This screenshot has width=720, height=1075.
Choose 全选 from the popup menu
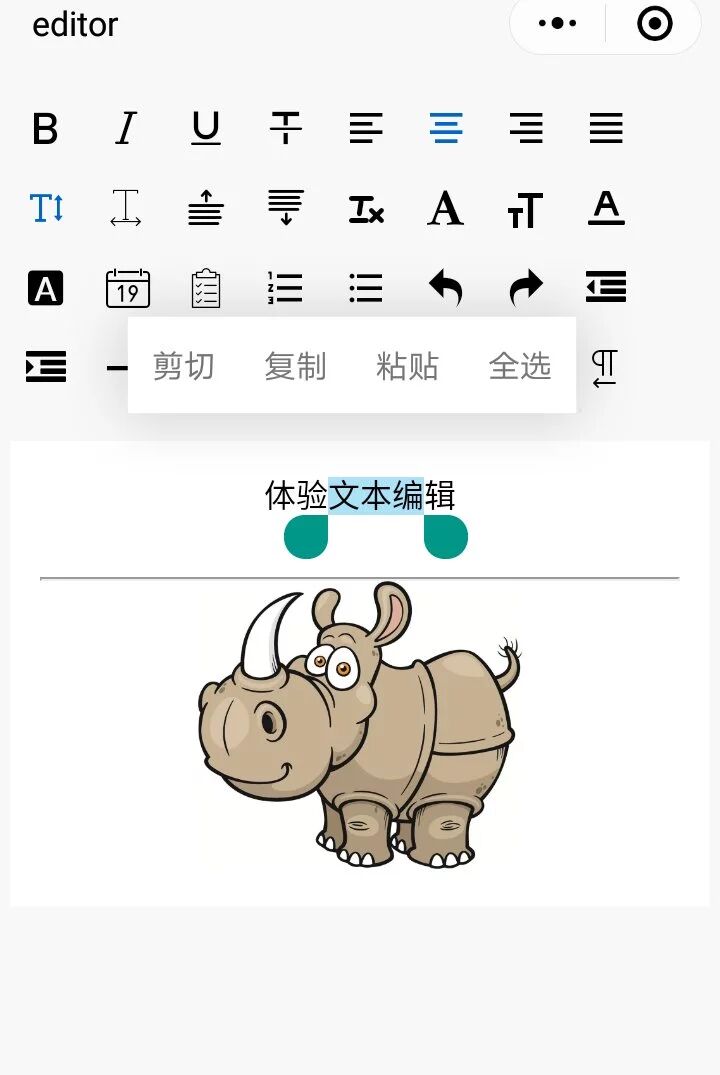click(520, 365)
